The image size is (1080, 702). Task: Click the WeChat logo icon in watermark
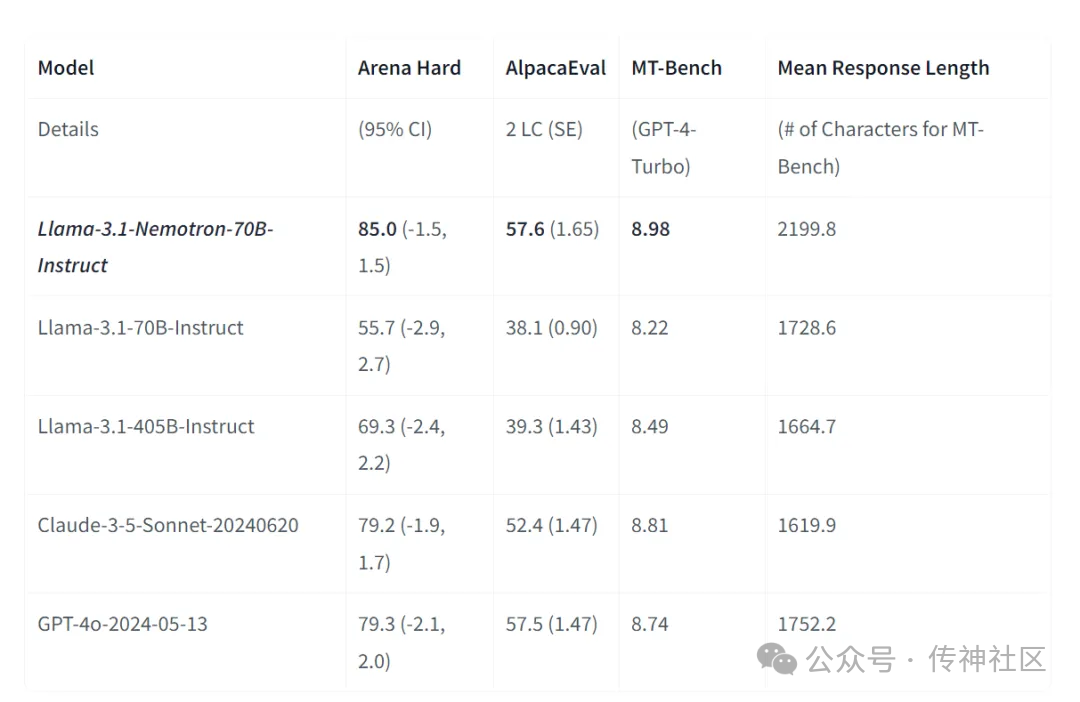pyautogui.click(x=776, y=659)
